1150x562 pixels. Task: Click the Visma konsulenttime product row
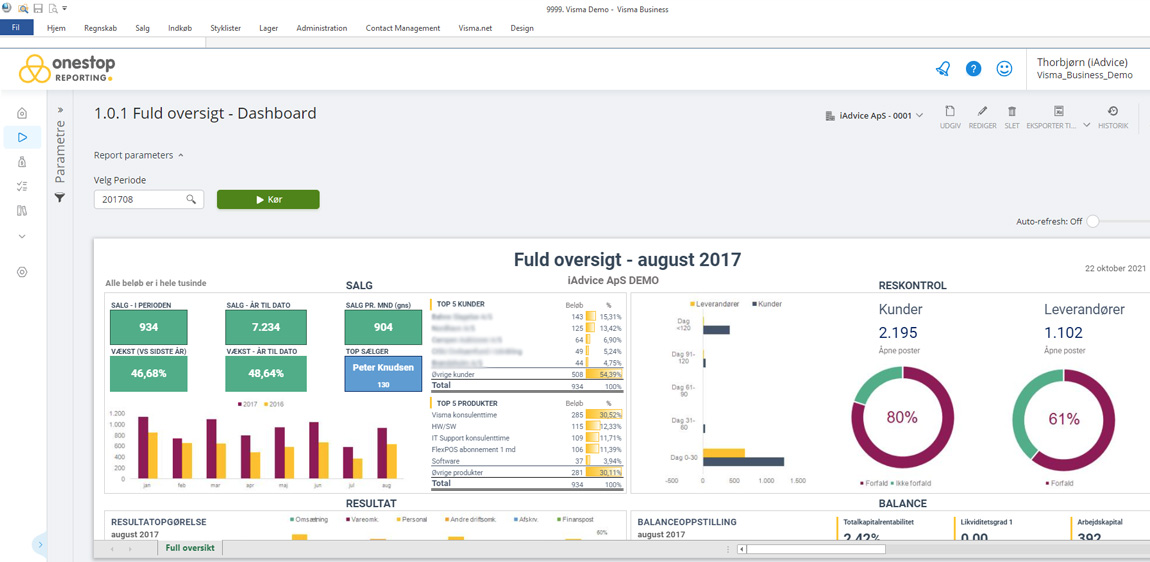pyautogui.click(x=526, y=415)
